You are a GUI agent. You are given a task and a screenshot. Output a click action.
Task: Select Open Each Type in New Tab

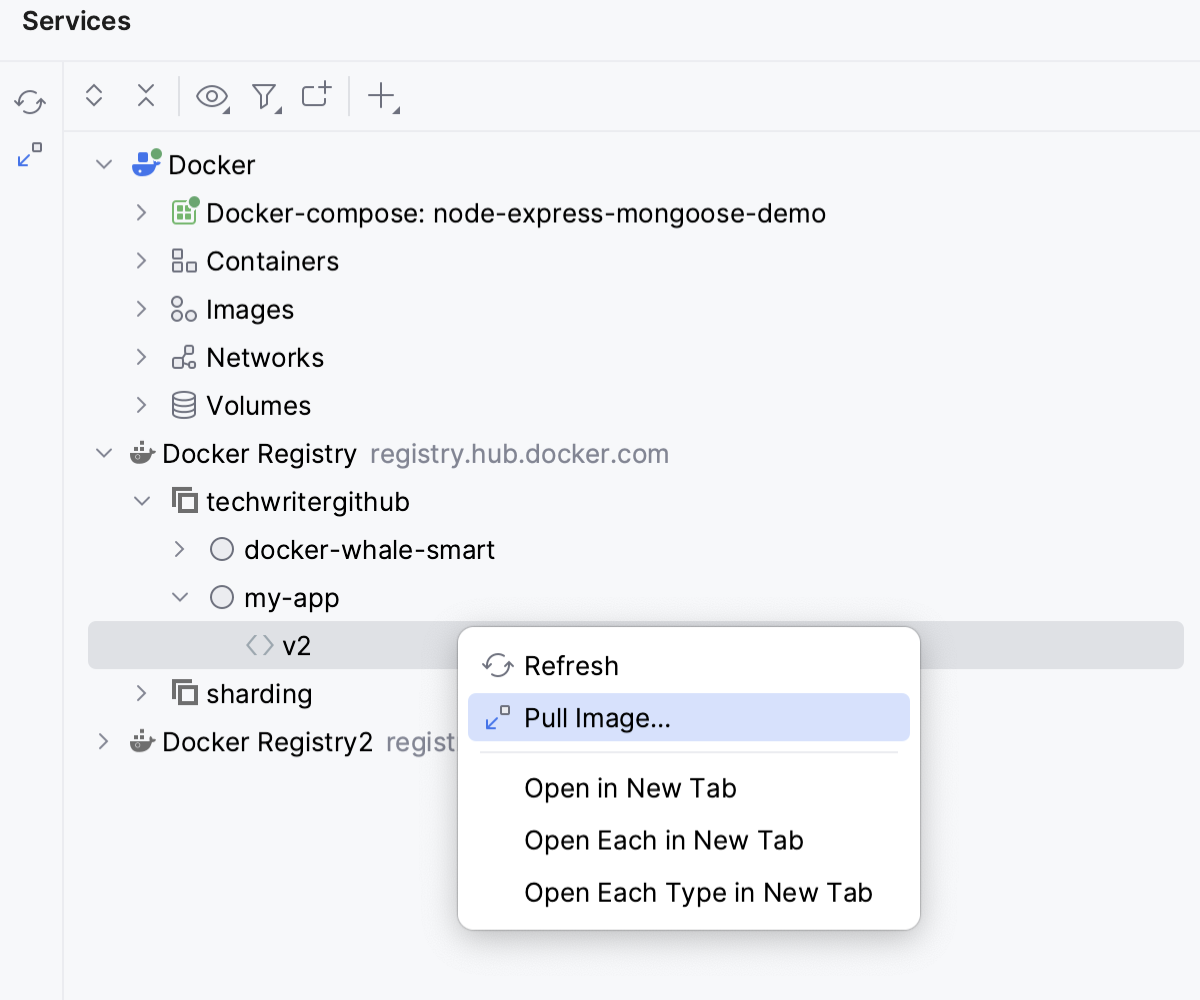(x=698, y=892)
